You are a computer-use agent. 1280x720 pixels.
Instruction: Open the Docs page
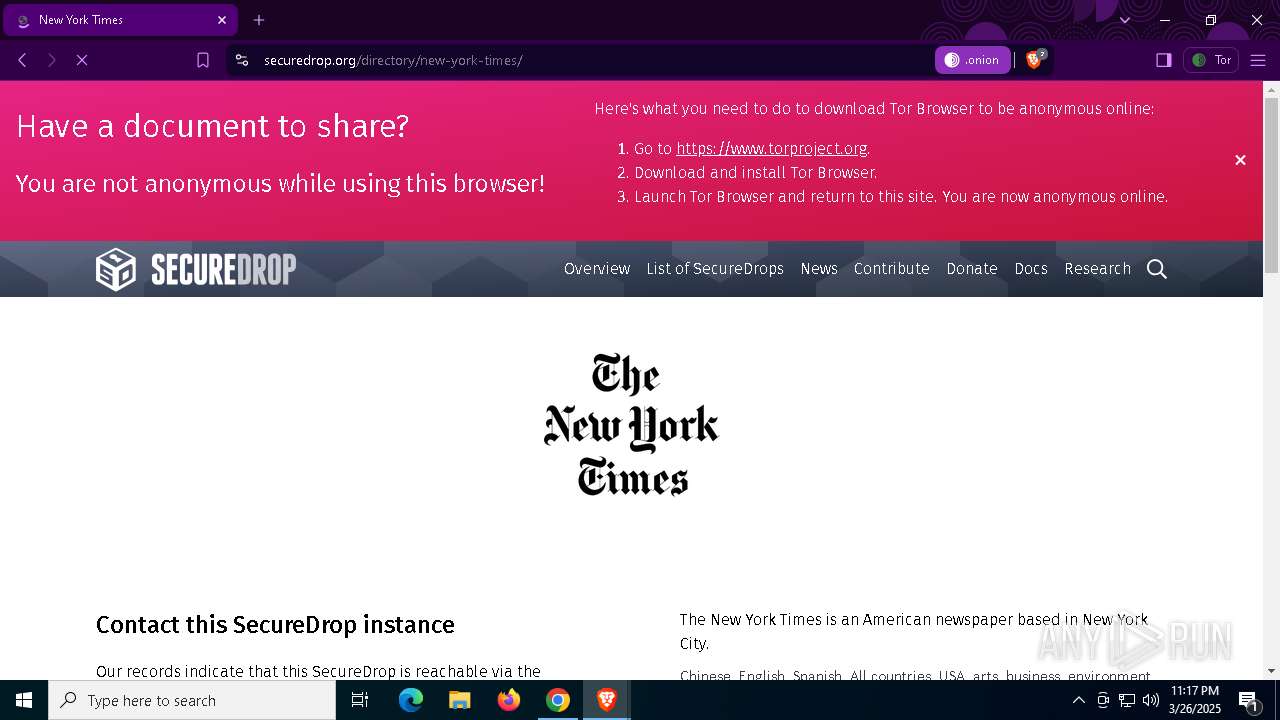click(1031, 268)
